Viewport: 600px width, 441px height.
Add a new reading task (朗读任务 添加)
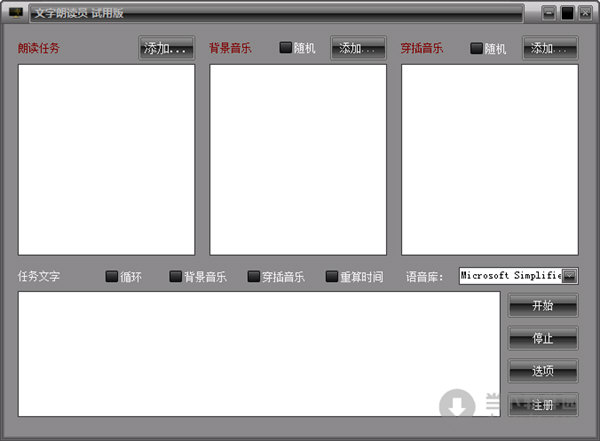pos(167,48)
